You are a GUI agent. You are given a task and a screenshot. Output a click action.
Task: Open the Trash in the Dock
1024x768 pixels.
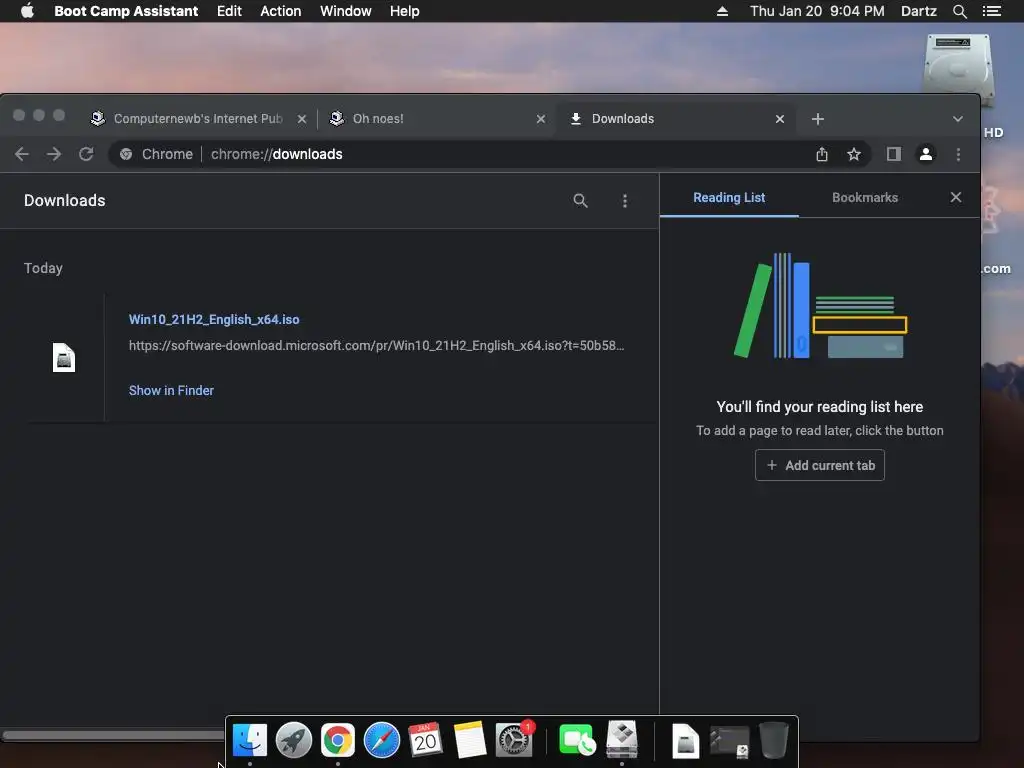pos(773,741)
